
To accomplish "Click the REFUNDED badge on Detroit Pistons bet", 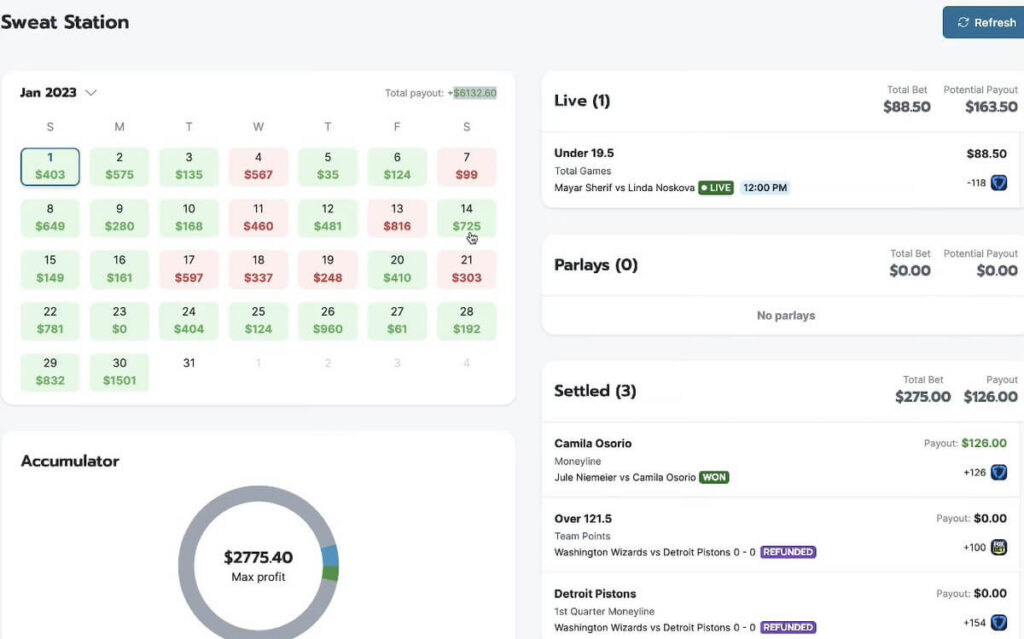I will coord(787,627).
